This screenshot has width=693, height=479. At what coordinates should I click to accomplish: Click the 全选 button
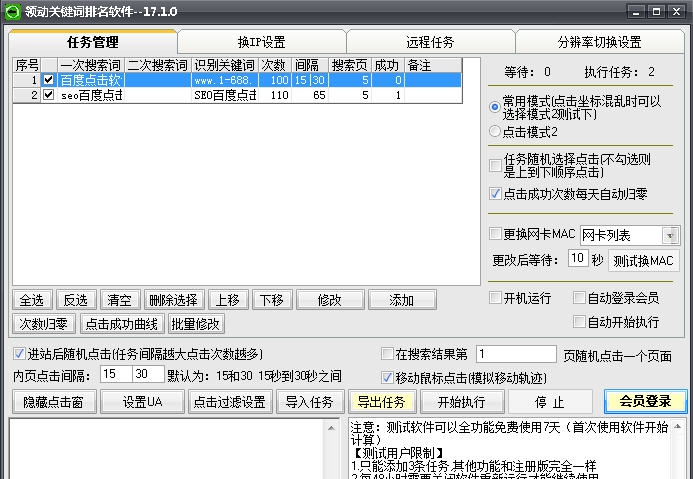[32, 300]
